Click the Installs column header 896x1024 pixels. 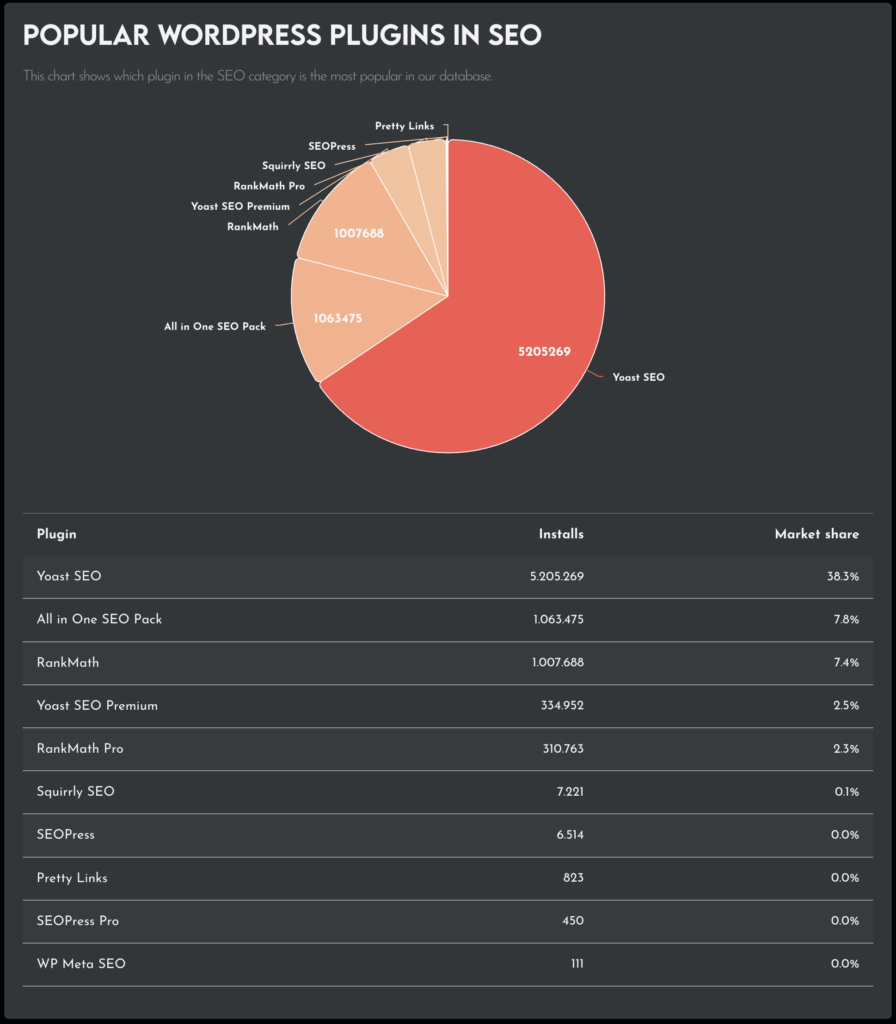tap(561, 534)
